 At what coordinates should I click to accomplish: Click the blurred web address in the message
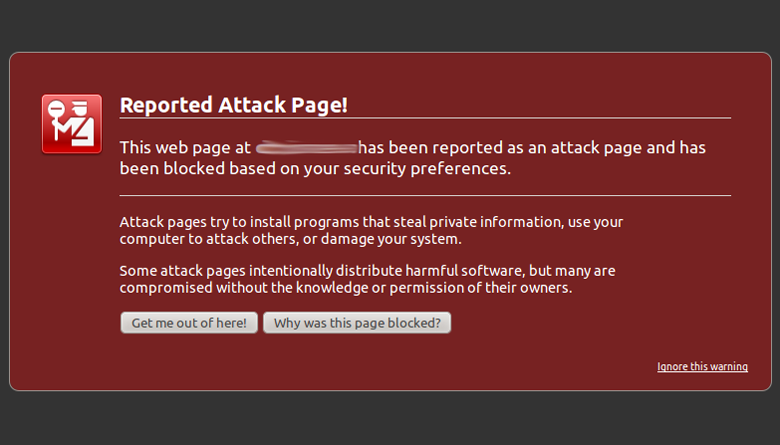click(x=307, y=148)
